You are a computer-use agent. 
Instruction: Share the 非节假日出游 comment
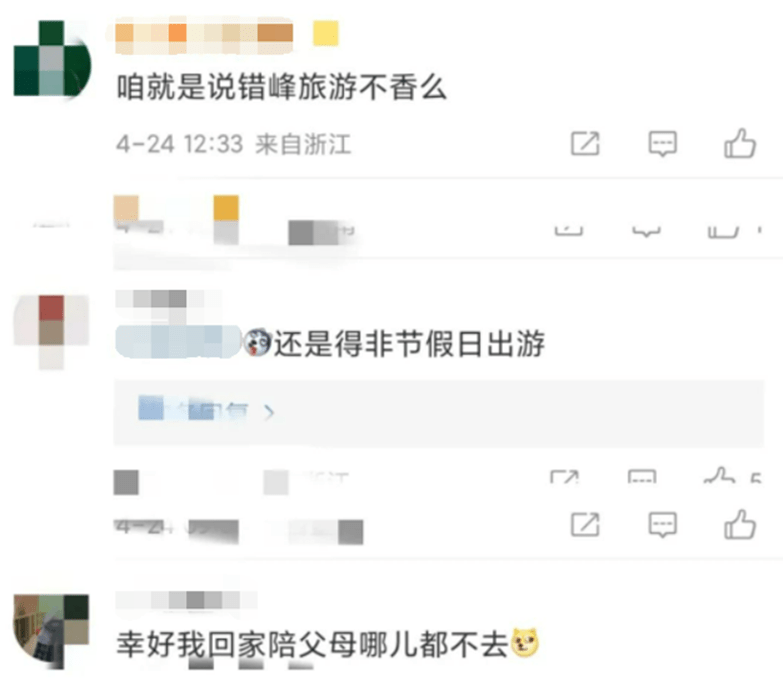585,524
